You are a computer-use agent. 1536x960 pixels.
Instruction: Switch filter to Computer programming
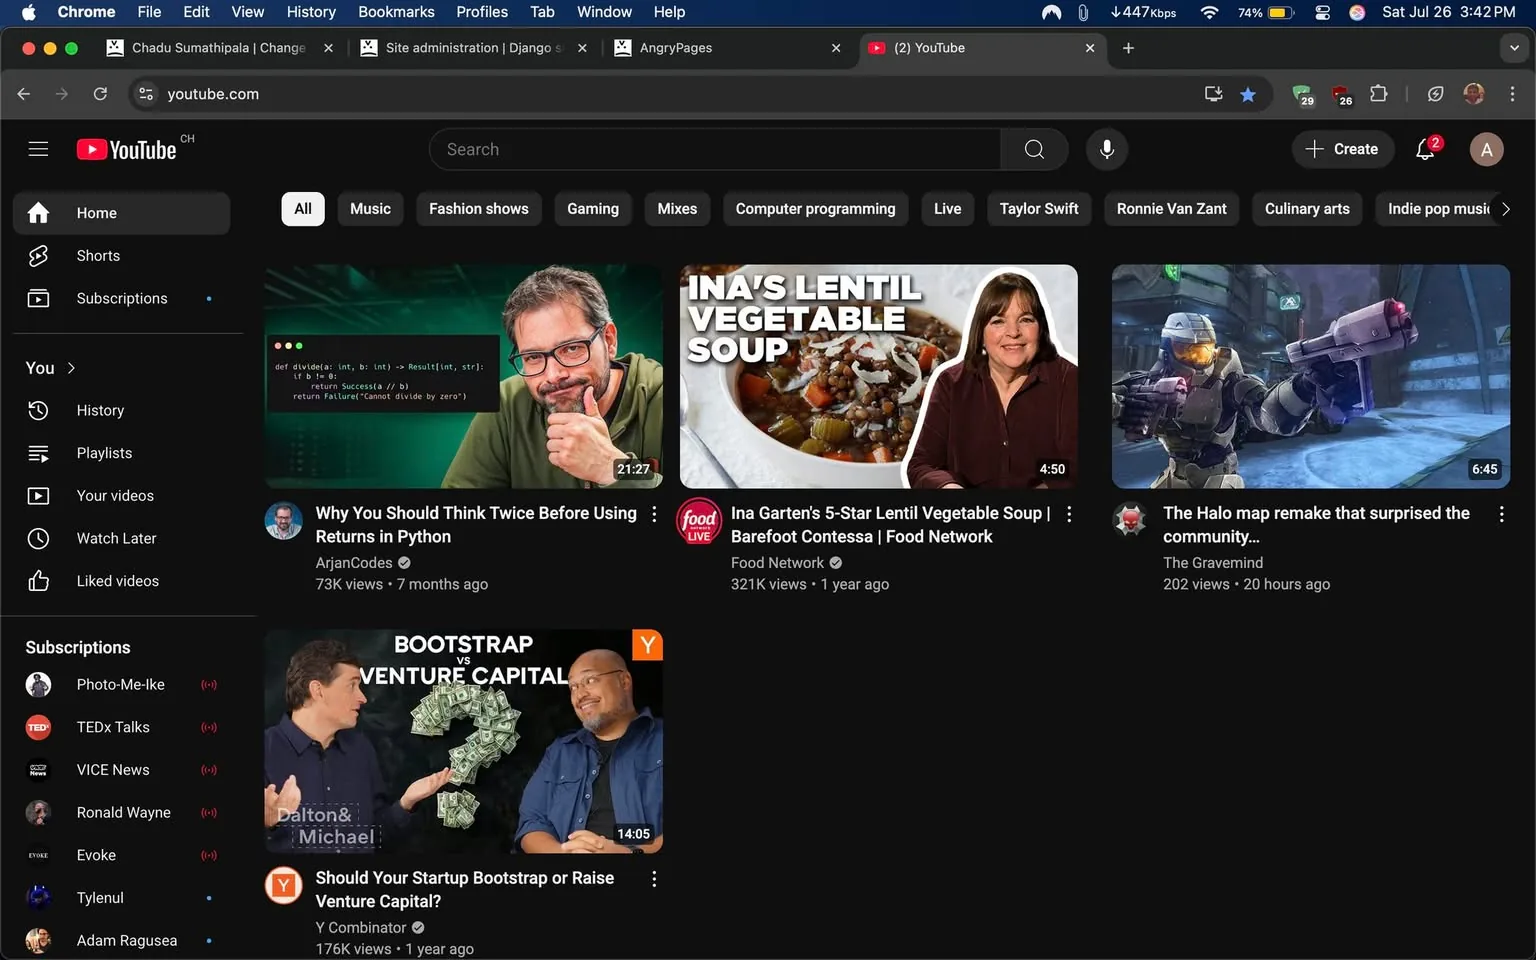click(x=815, y=208)
